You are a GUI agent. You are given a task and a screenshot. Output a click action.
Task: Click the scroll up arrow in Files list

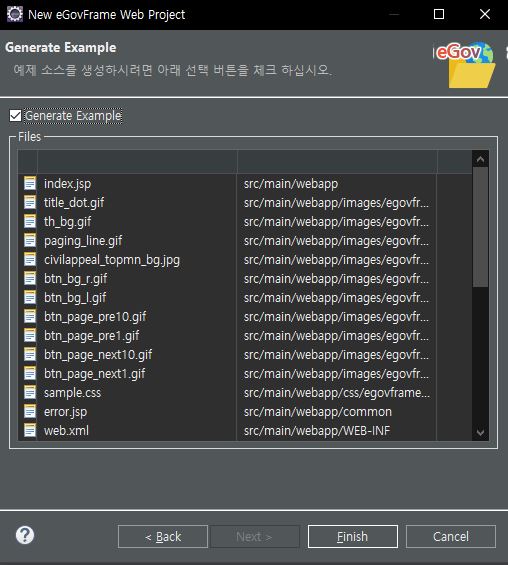[480, 159]
